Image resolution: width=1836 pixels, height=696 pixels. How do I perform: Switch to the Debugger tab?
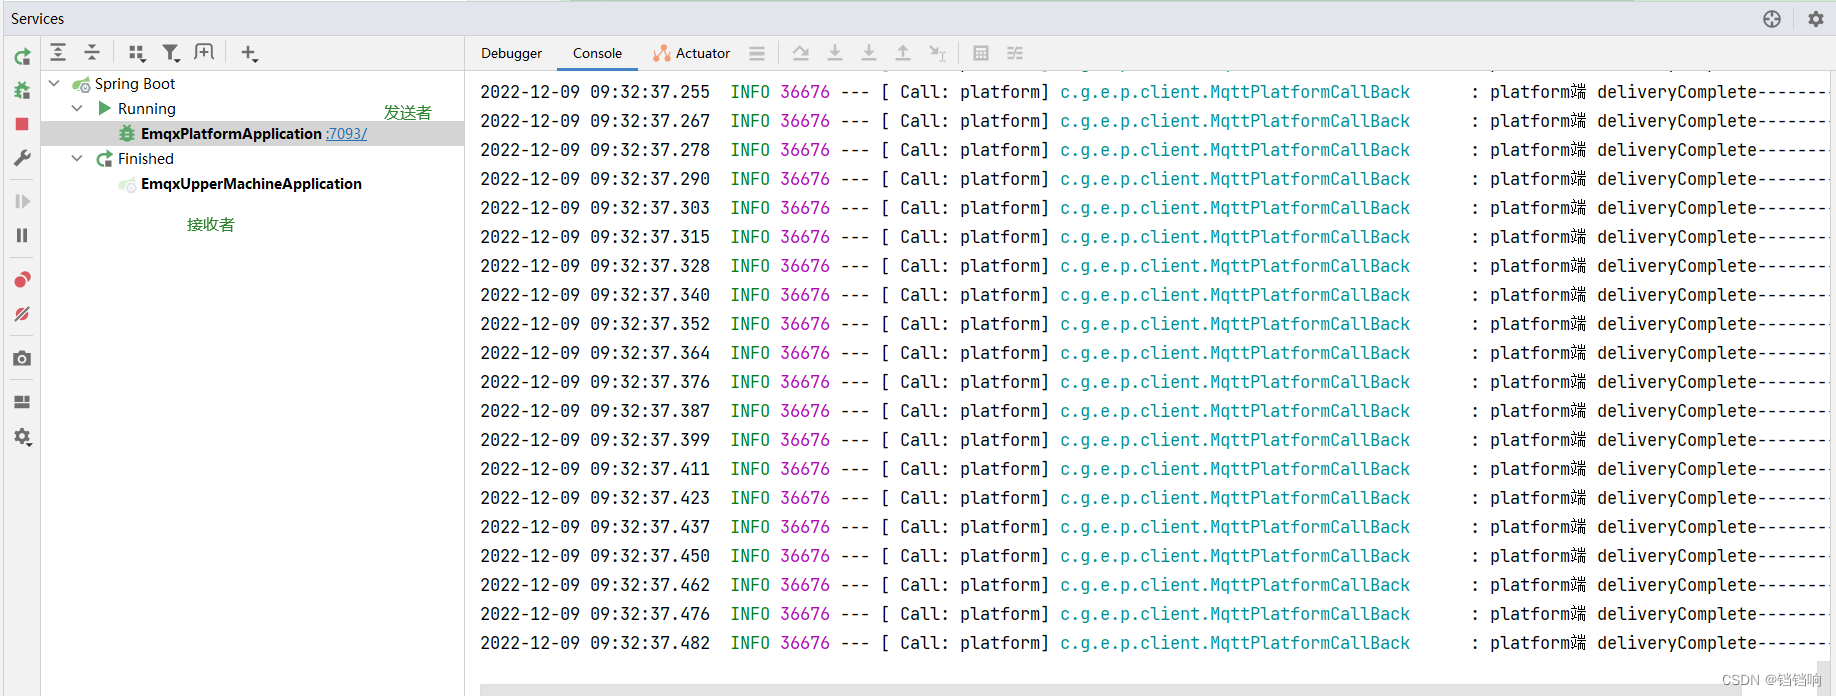(x=511, y=53)
